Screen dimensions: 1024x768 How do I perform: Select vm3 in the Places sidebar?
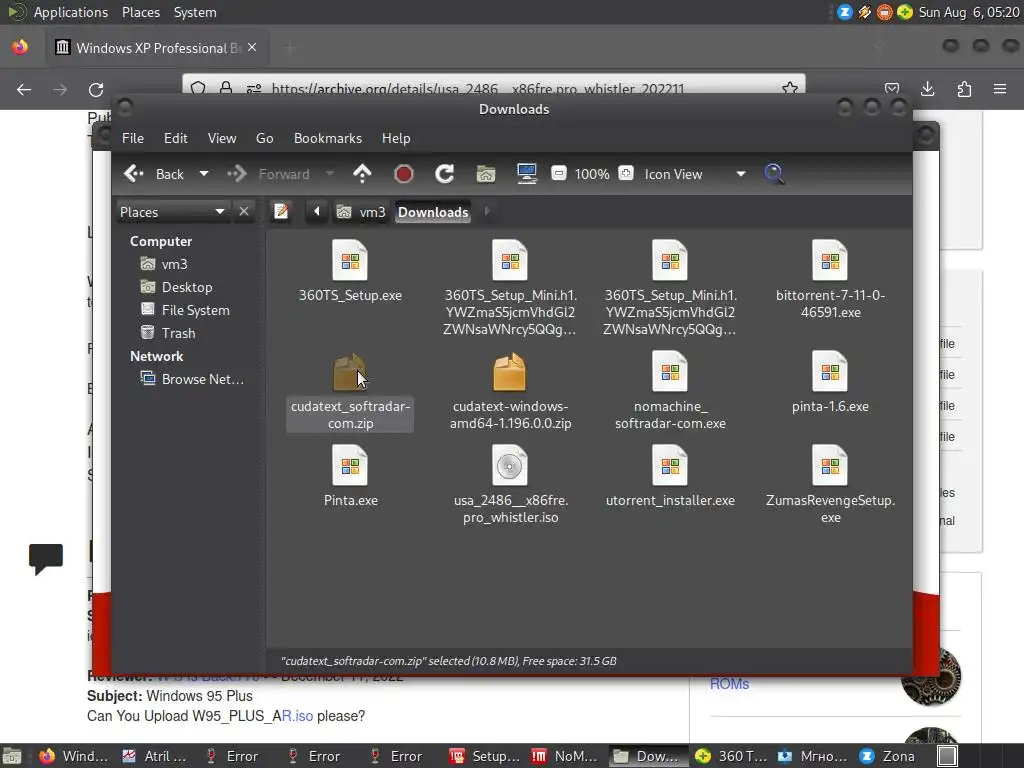(x=164, y=264)
